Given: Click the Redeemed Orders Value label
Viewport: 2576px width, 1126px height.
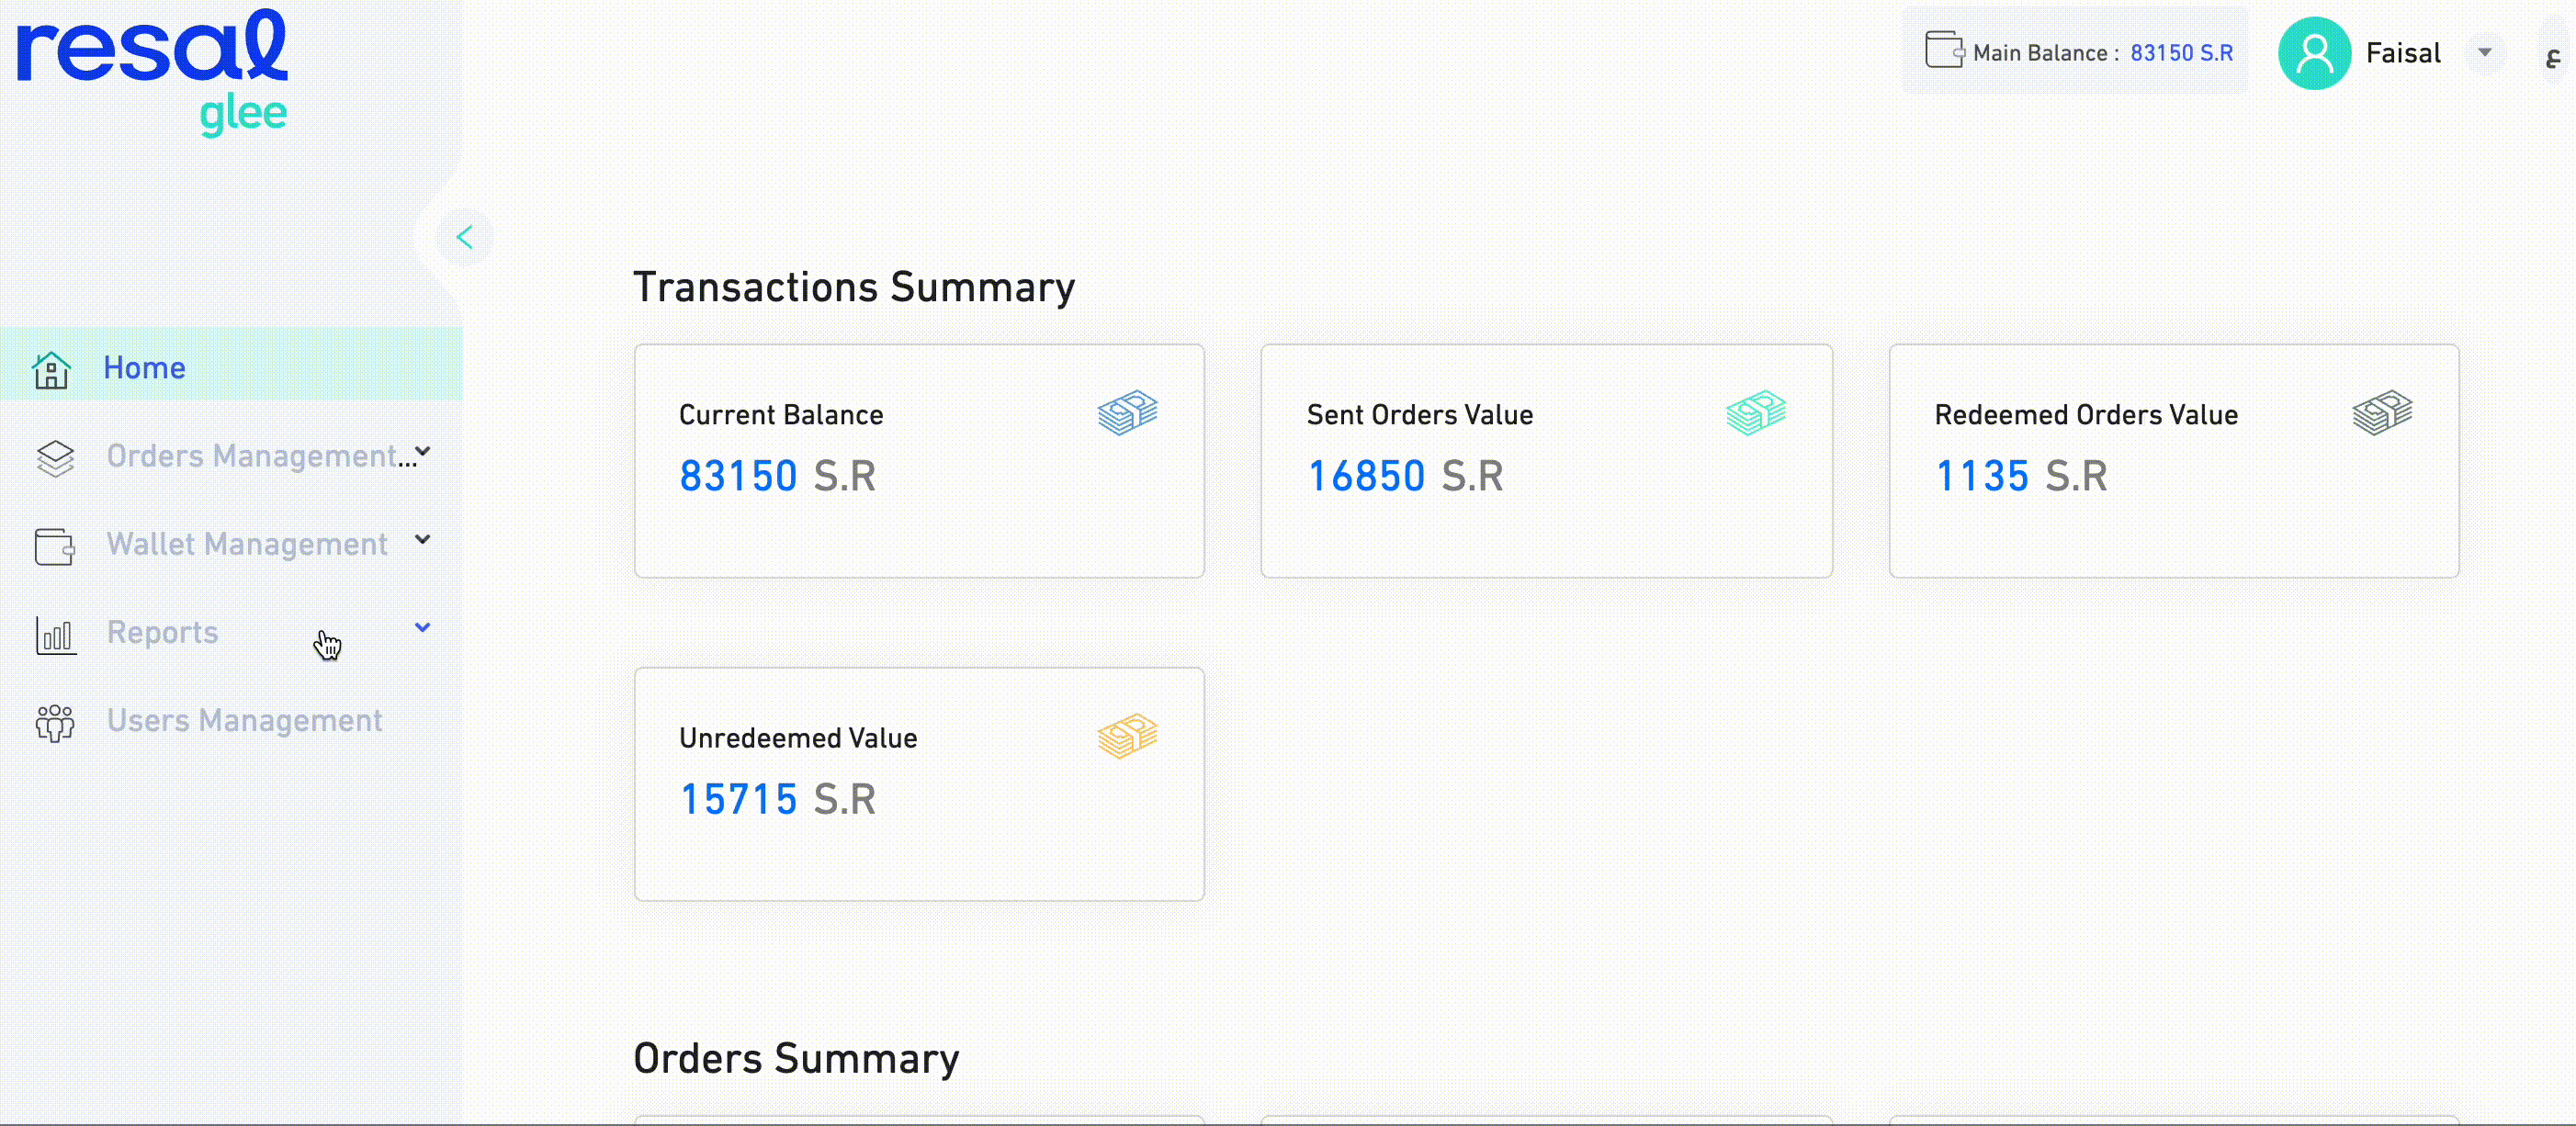Looking at the screenshot, I should (x=2086, y=415).
